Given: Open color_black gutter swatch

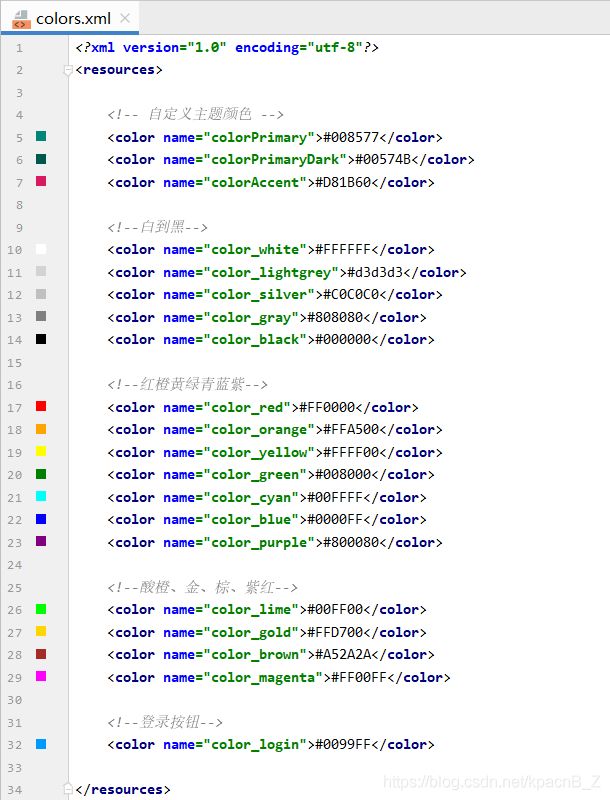Looking at the screenshot, I should pyautogui.click(x=41, y=339).
